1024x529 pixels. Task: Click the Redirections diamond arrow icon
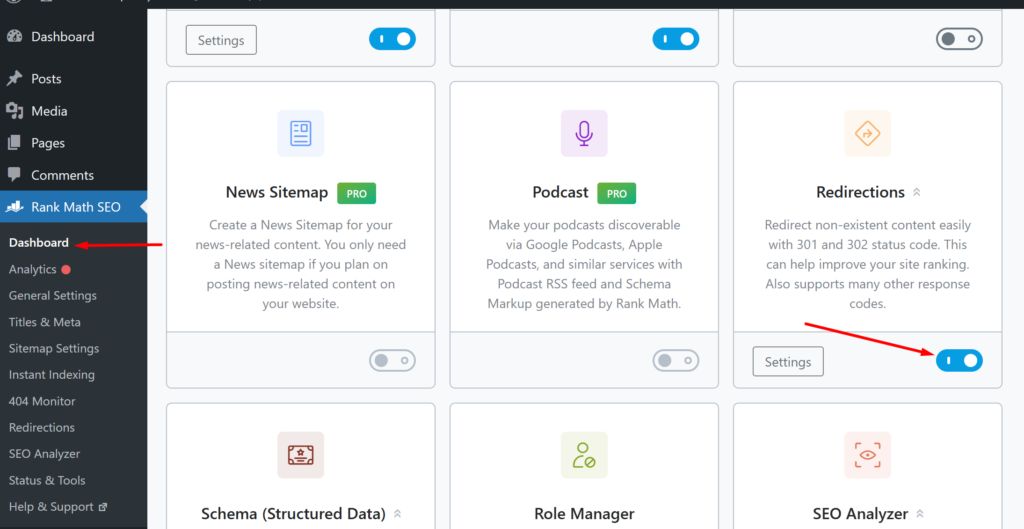click(x=867, y=133)
